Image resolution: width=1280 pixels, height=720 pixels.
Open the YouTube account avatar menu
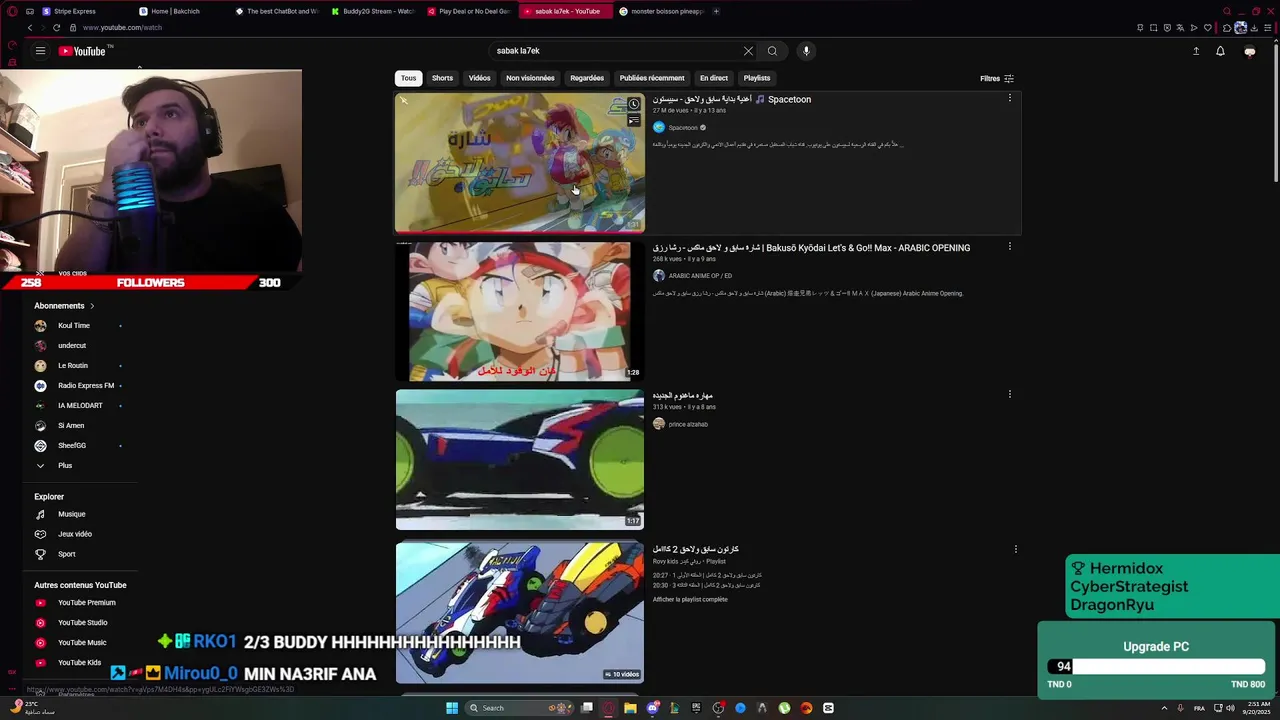click(x=1249, y=51)
